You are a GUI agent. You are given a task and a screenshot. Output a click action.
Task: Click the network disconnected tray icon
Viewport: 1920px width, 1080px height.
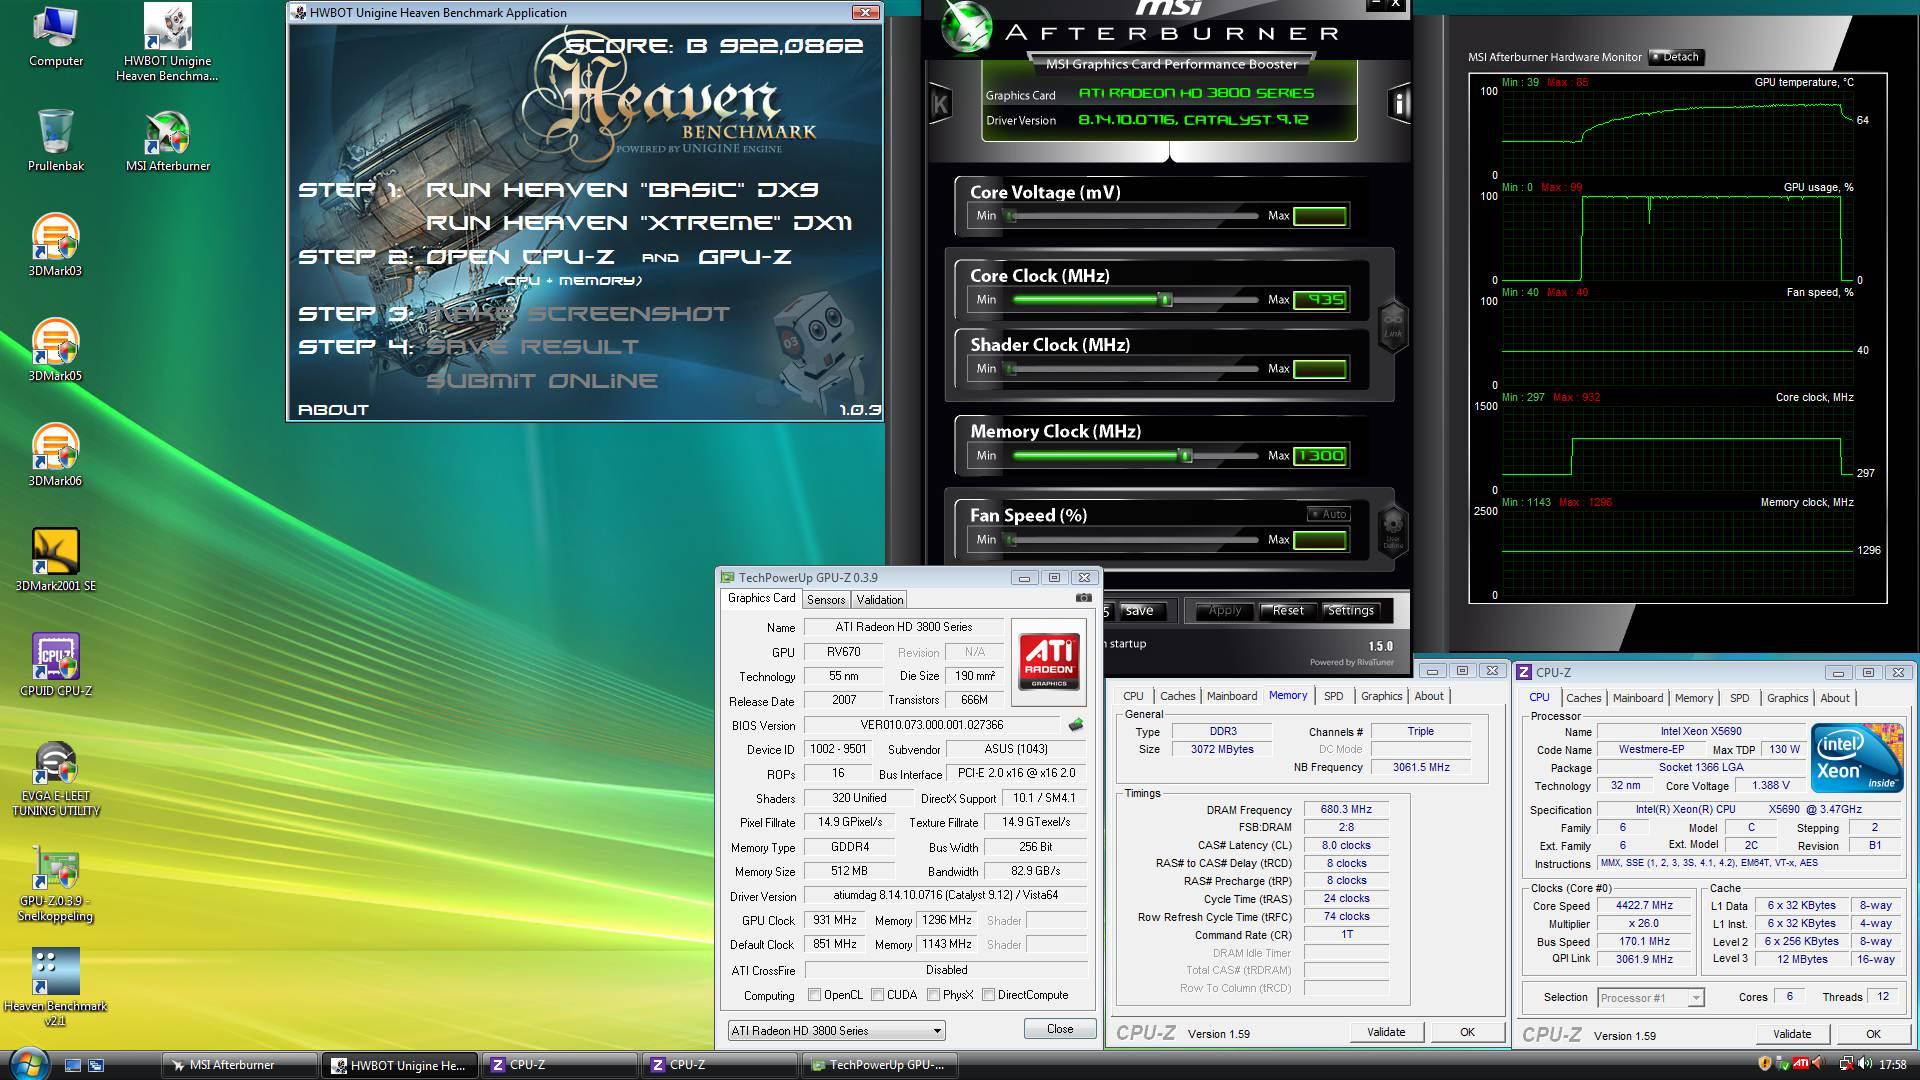coord(1846,1064)
